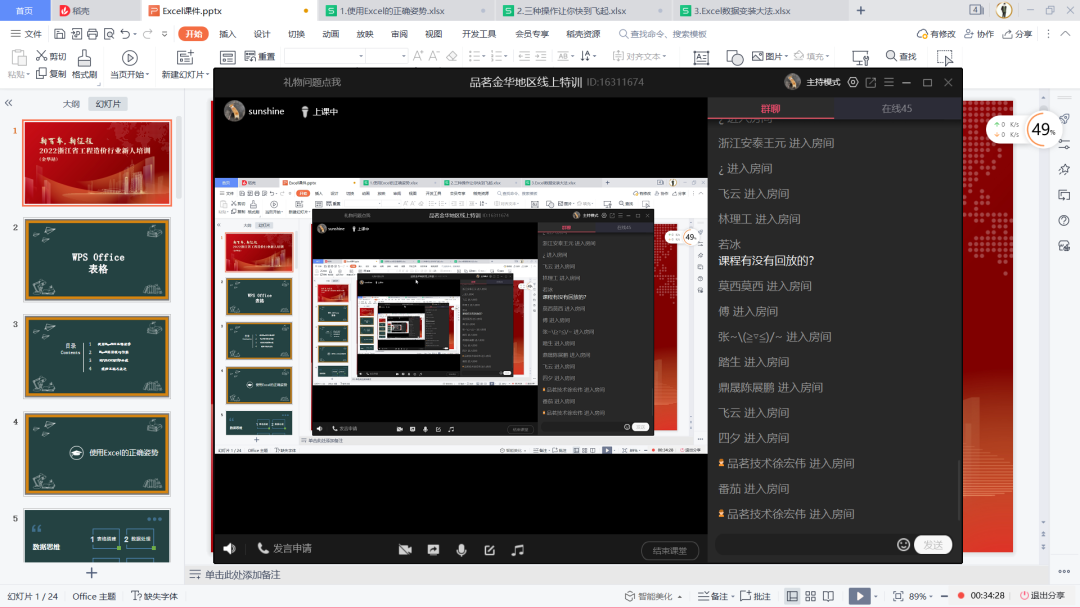Click the chat message input field

(806, 545)
